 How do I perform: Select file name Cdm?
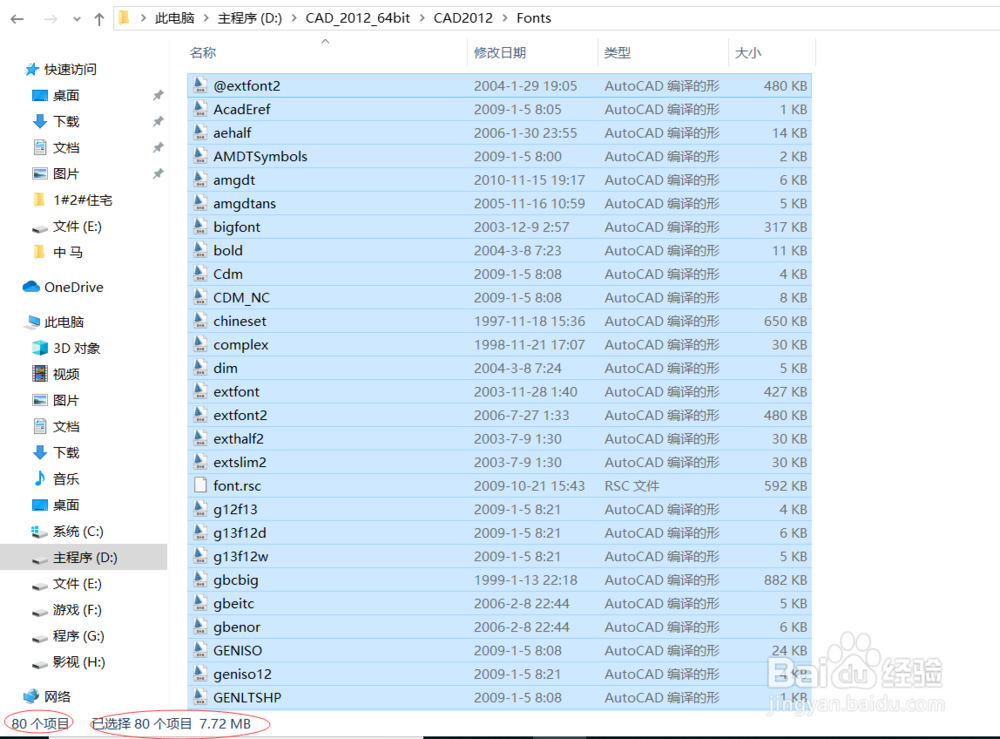tap(228, 274)
